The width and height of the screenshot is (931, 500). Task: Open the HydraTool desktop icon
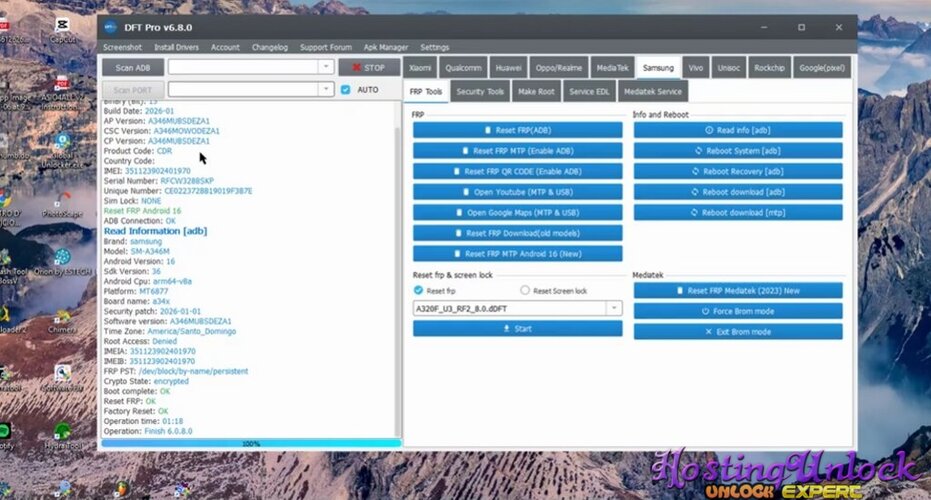(62, 431)
